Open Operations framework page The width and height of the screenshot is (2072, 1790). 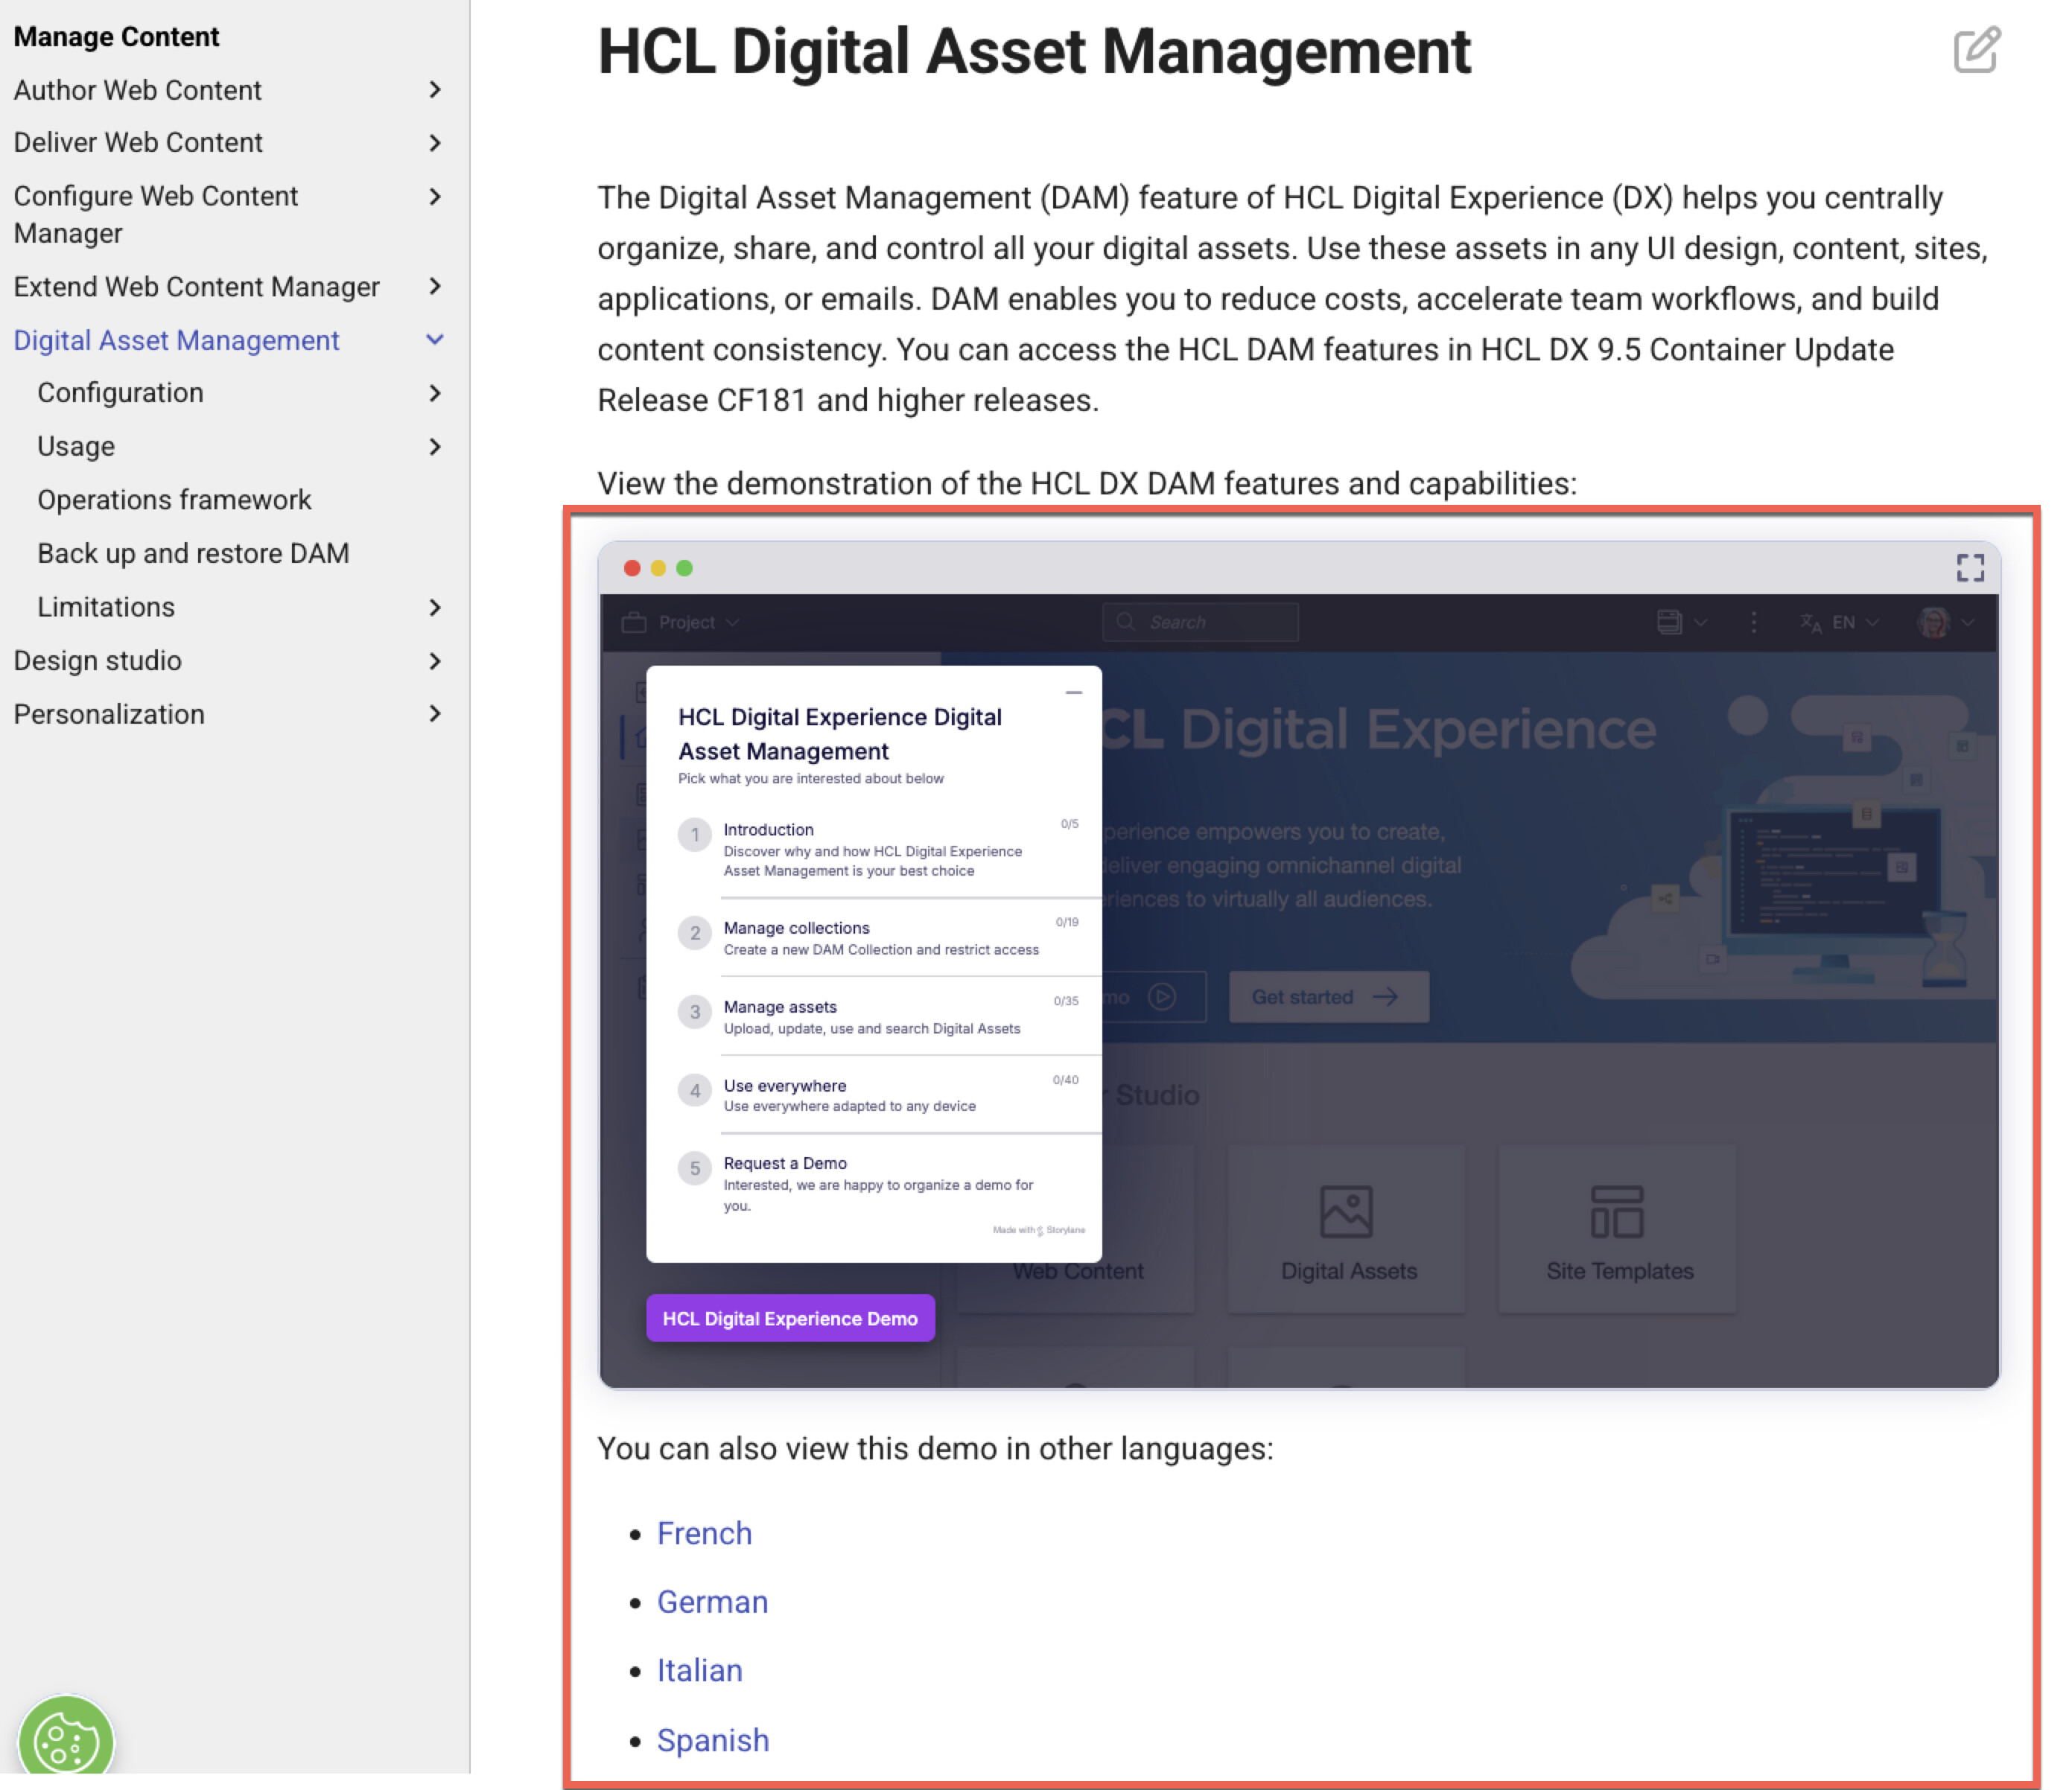point(174,500)
